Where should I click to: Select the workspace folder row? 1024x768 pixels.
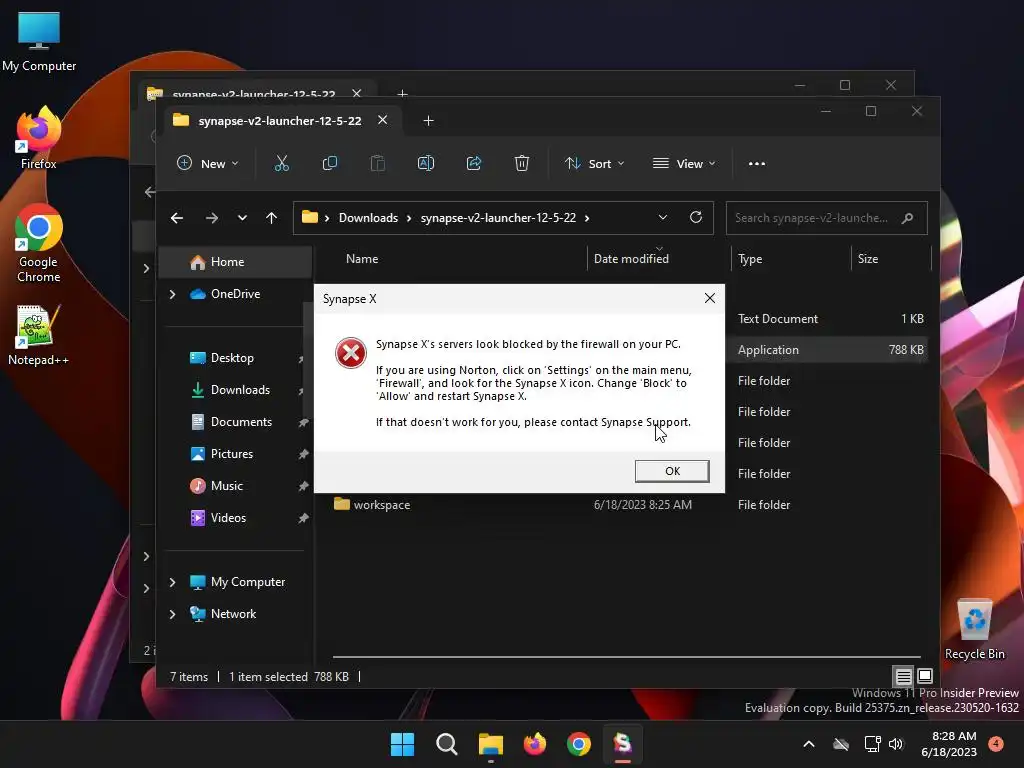630,505
